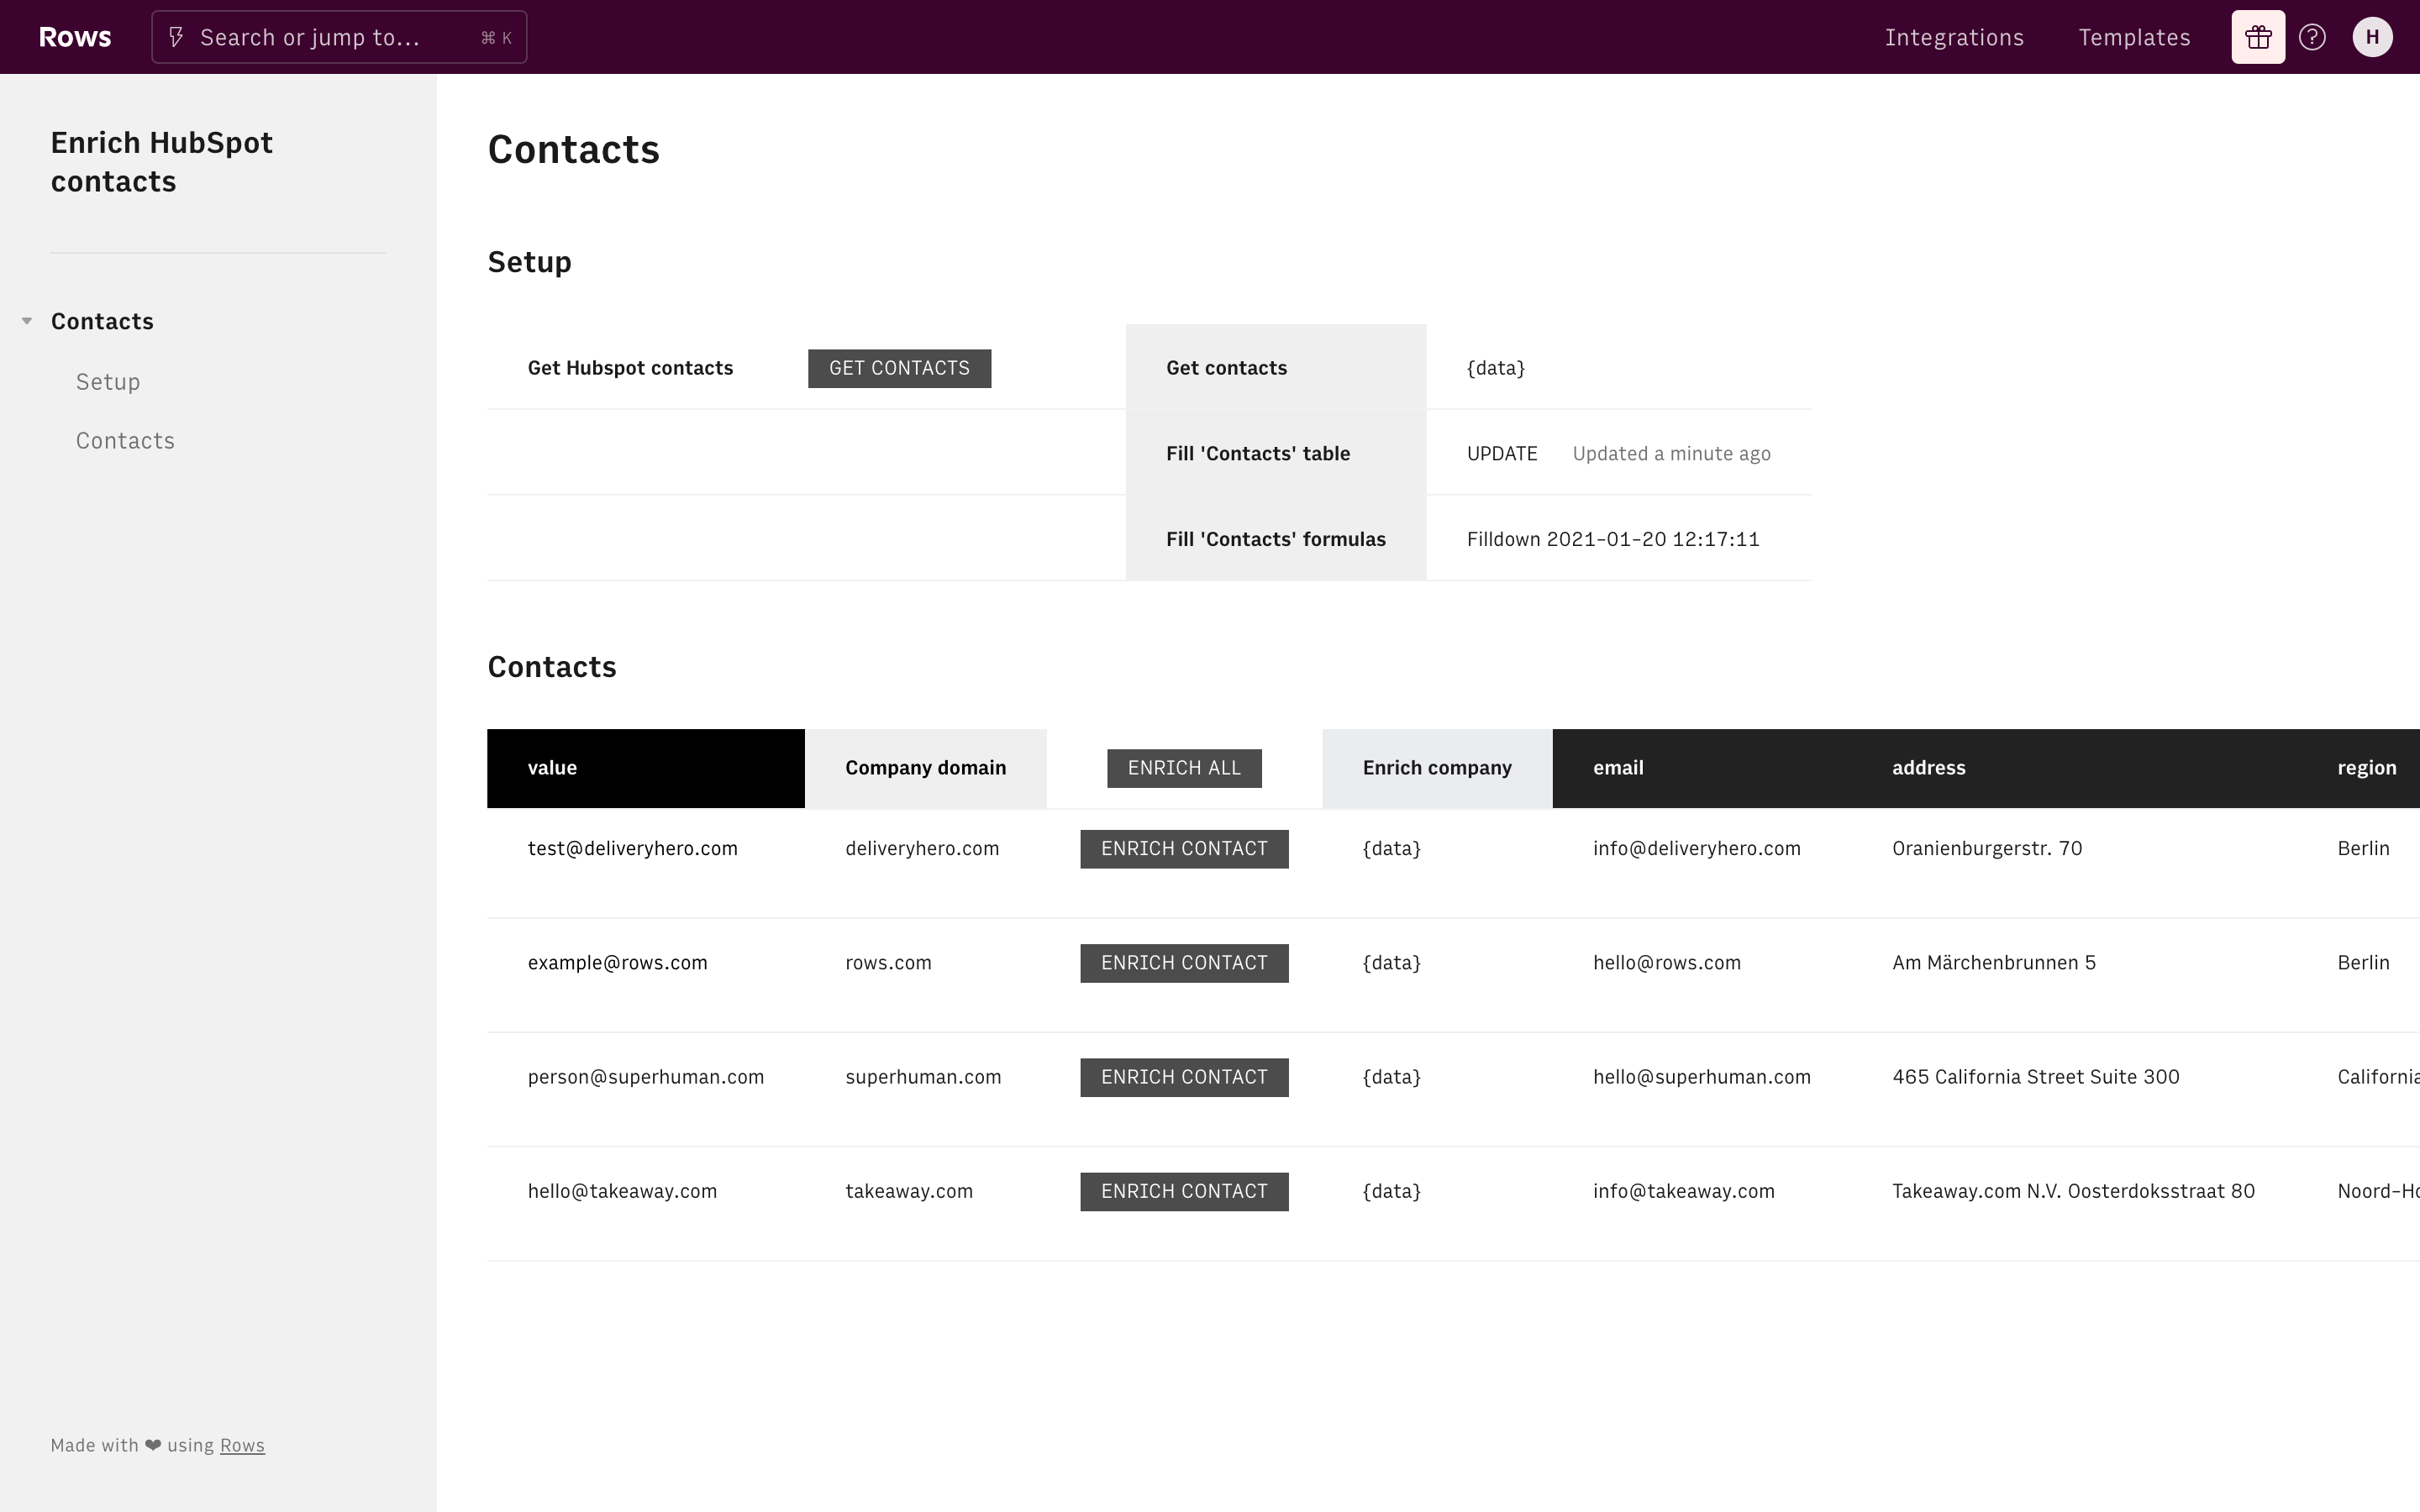The image size is (2420, 1512).
Task: Click the Enrich company column header
Action: pos(1437,768)
